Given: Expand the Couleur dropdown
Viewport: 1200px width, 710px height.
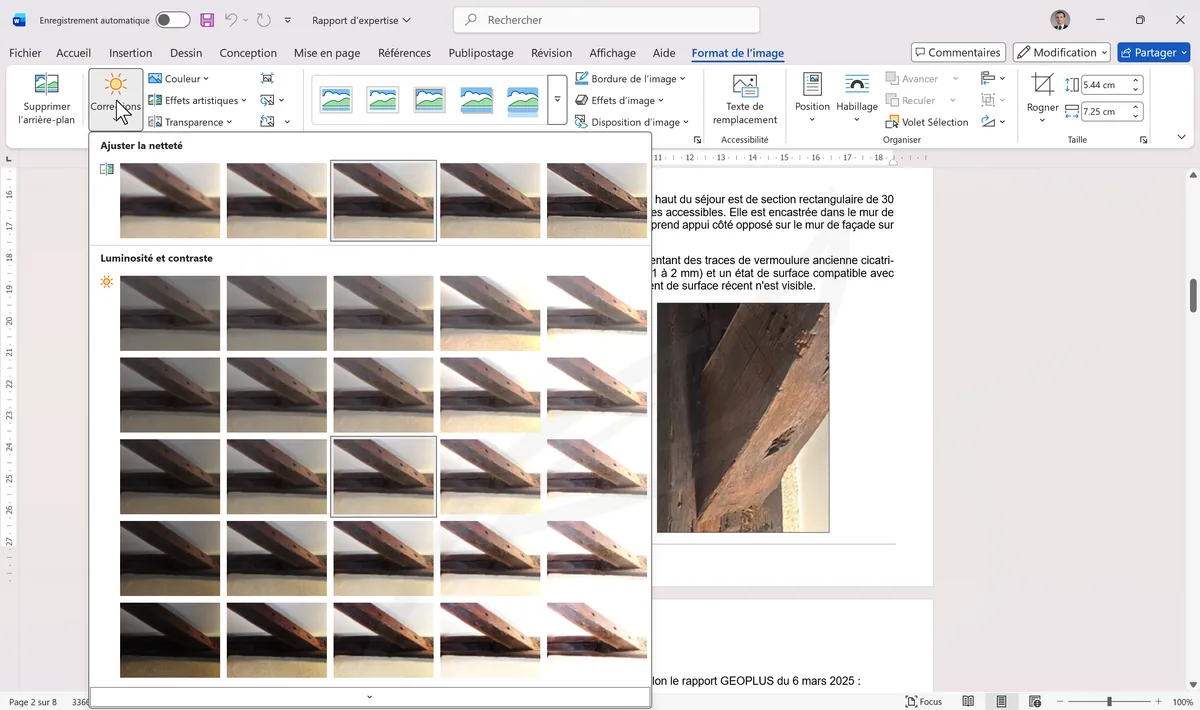Looking at the screenshot, I should tap(179, 78).
